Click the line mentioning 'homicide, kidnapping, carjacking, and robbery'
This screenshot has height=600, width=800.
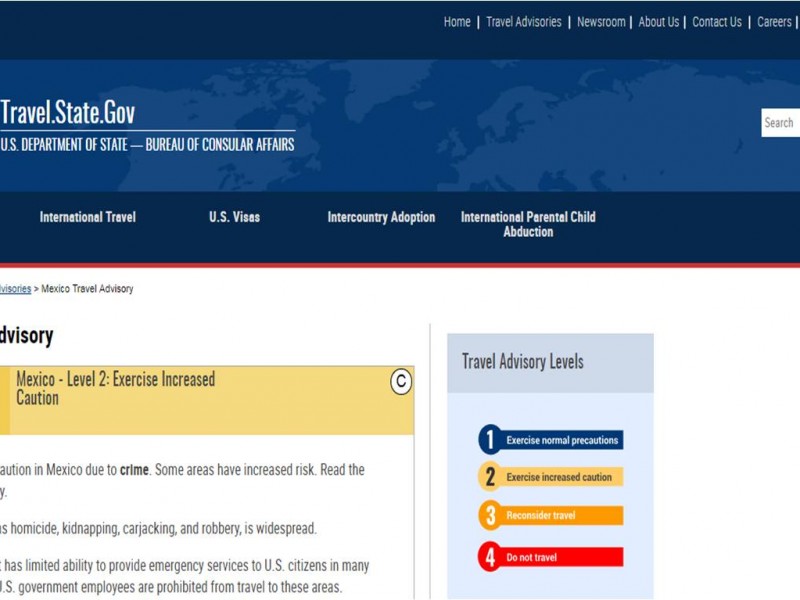click(x=158, y=529)
